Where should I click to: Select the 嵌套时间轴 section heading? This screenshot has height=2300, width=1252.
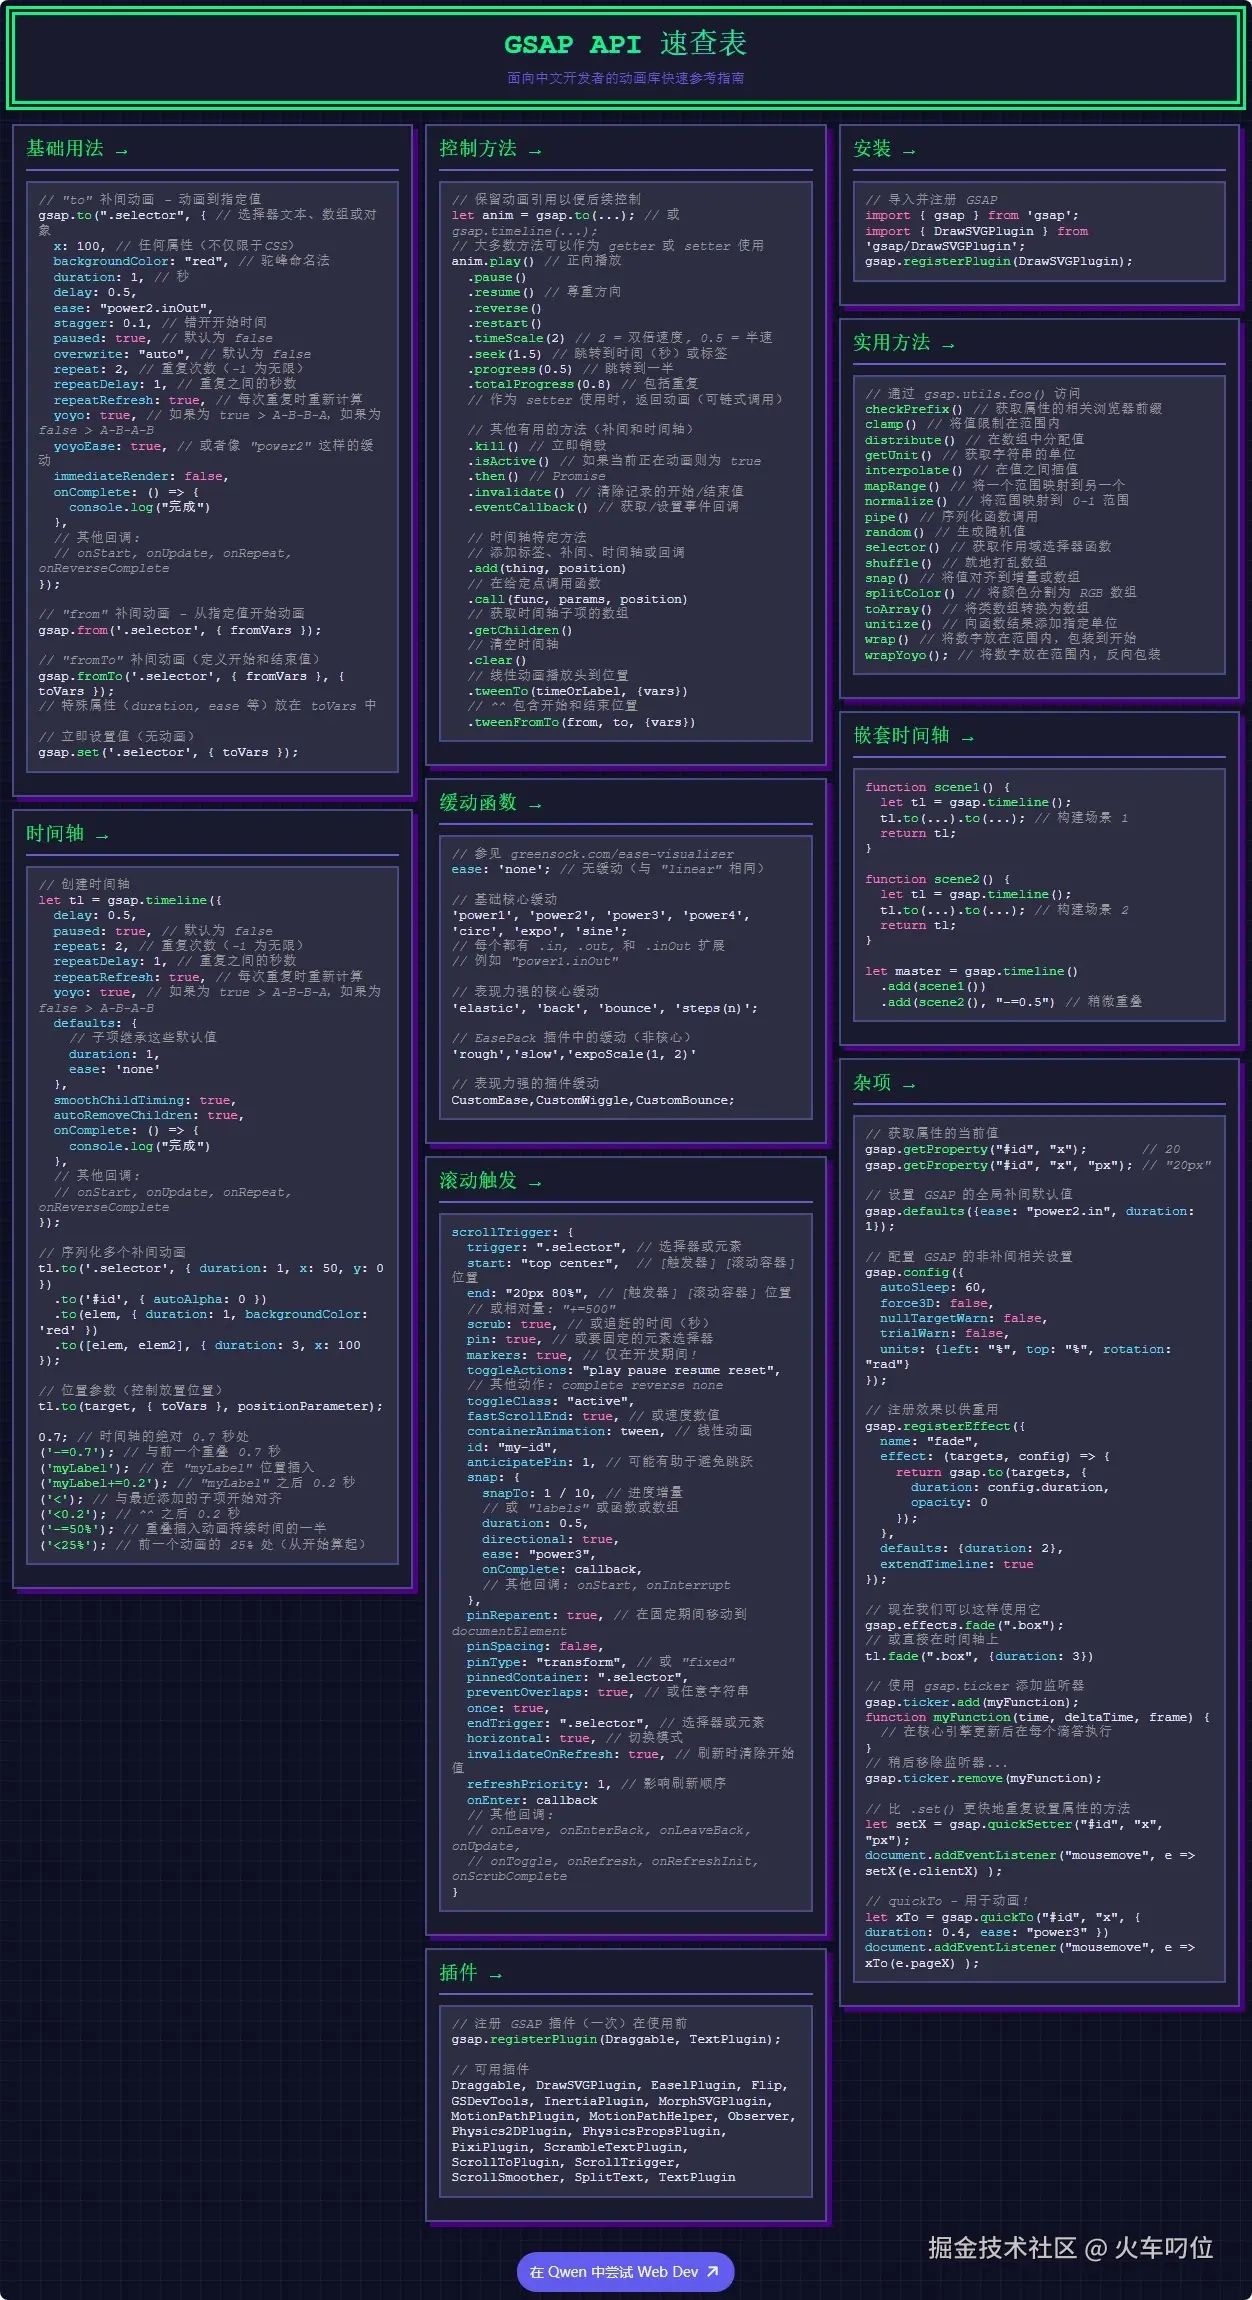pyautogui.click(x=914, y=736)
